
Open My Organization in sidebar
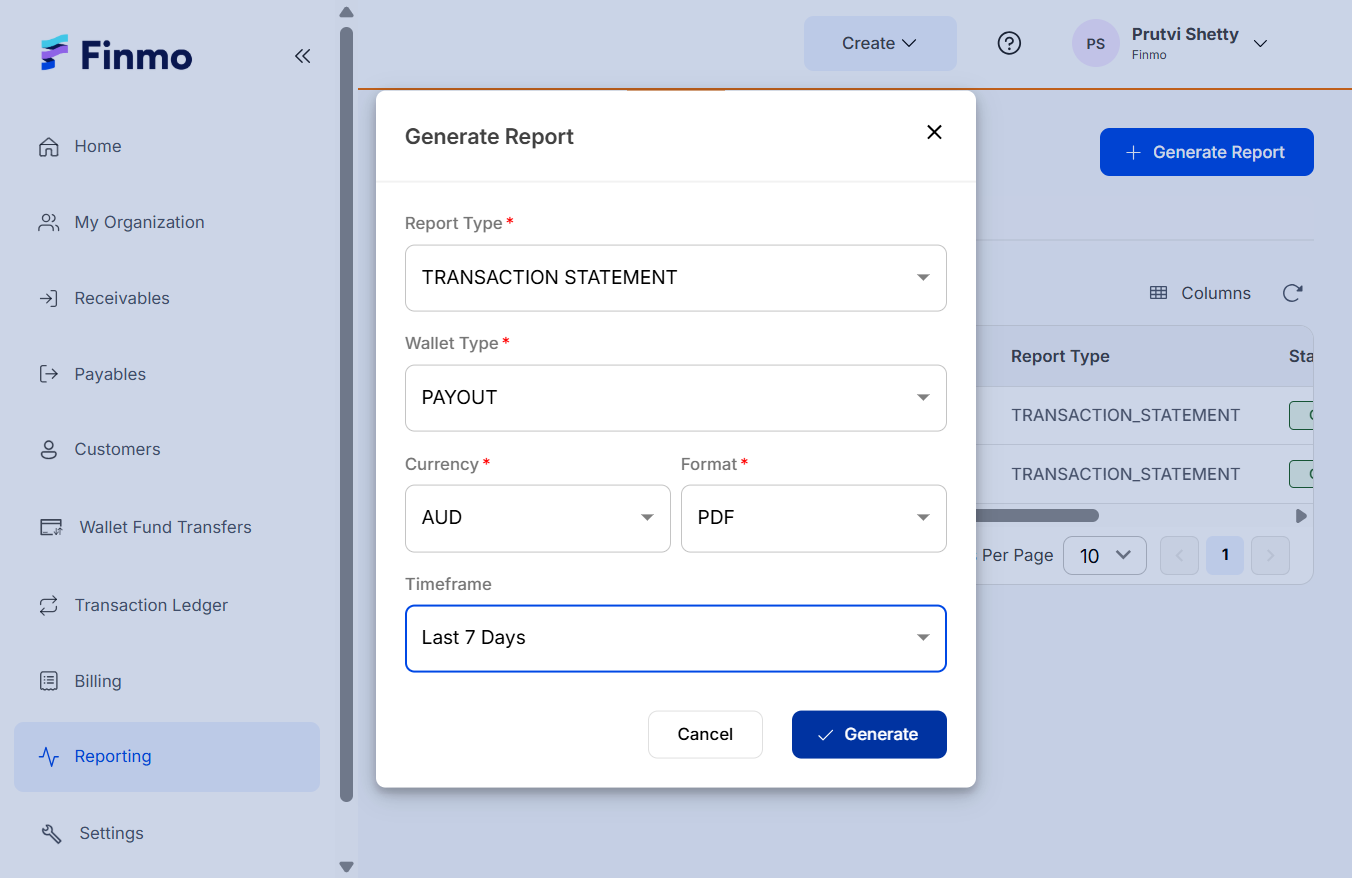139,223
